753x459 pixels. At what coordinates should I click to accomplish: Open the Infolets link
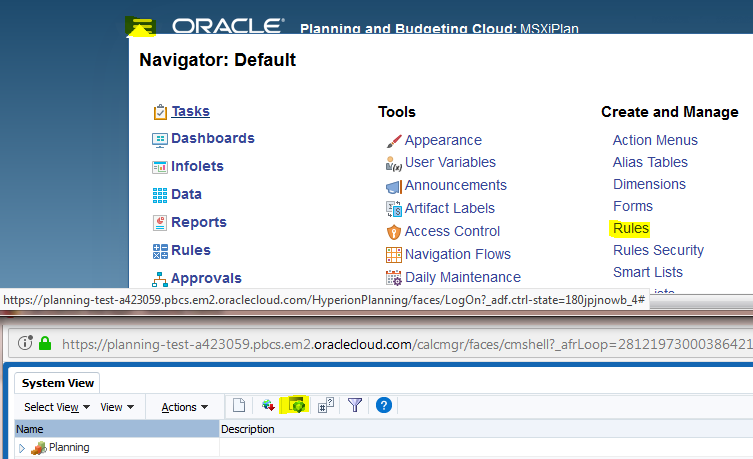pos(197,166)
